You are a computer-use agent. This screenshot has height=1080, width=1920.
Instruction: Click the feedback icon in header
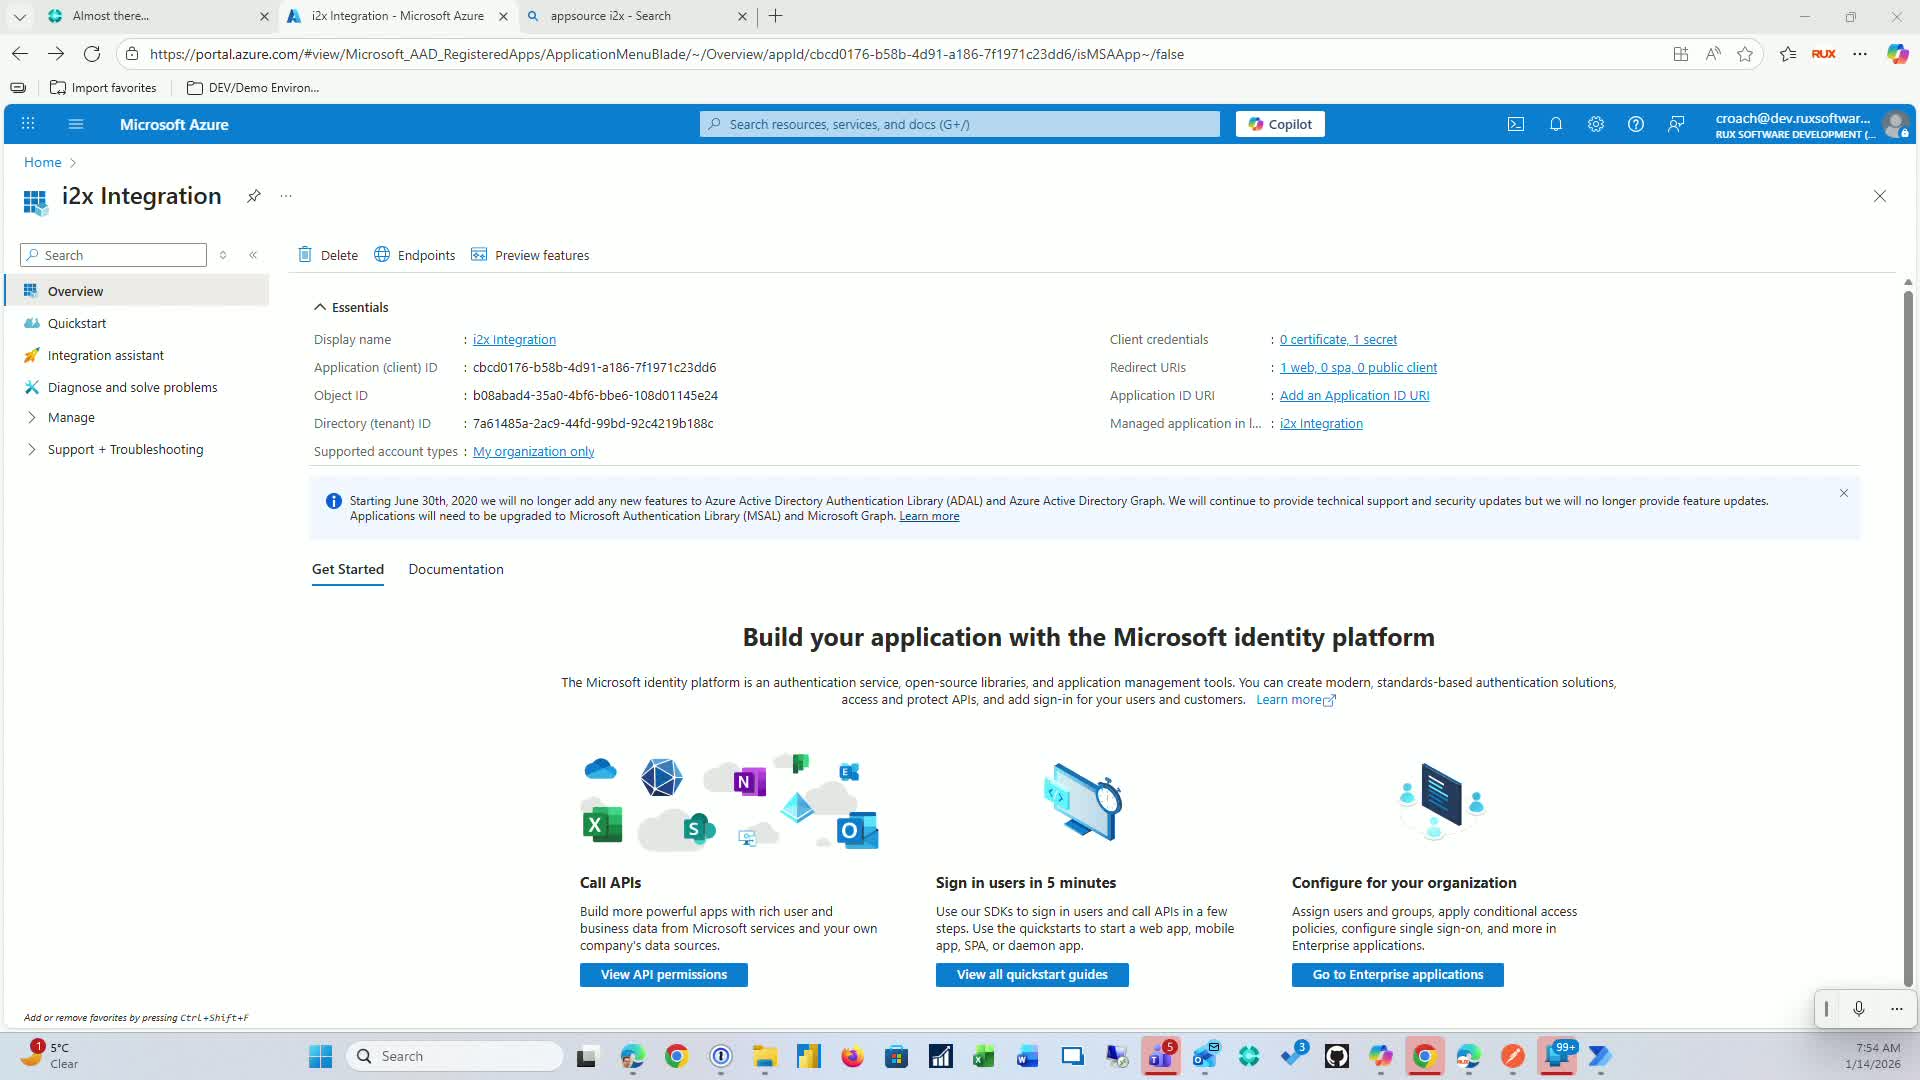[1676, 124]
